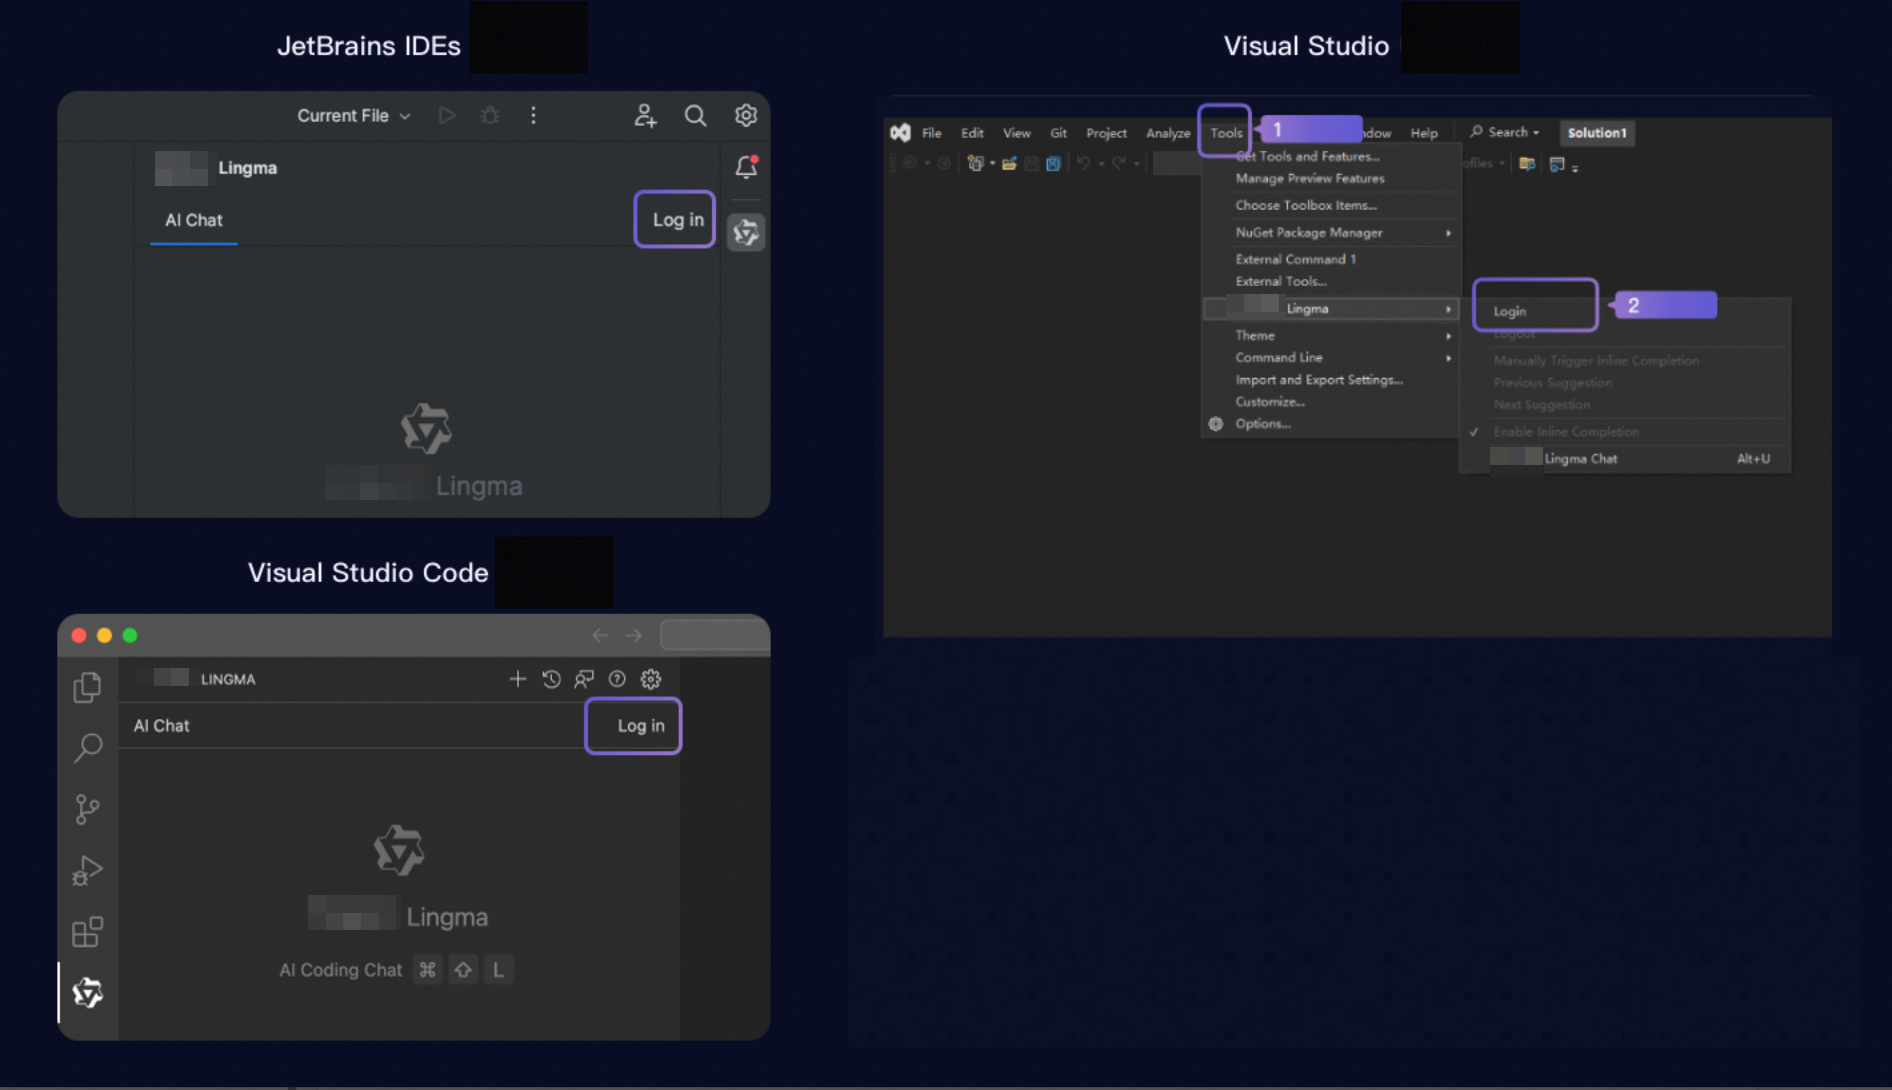1892x1090 pixels.
Task: Click the debug bug icon in JetBrains
Action: 490,116
